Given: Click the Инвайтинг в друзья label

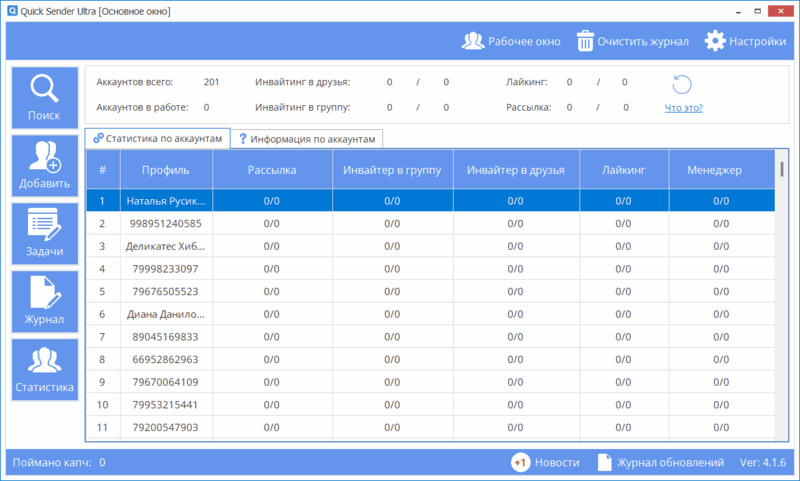Looking at the screenshot, I should (303, 82).
